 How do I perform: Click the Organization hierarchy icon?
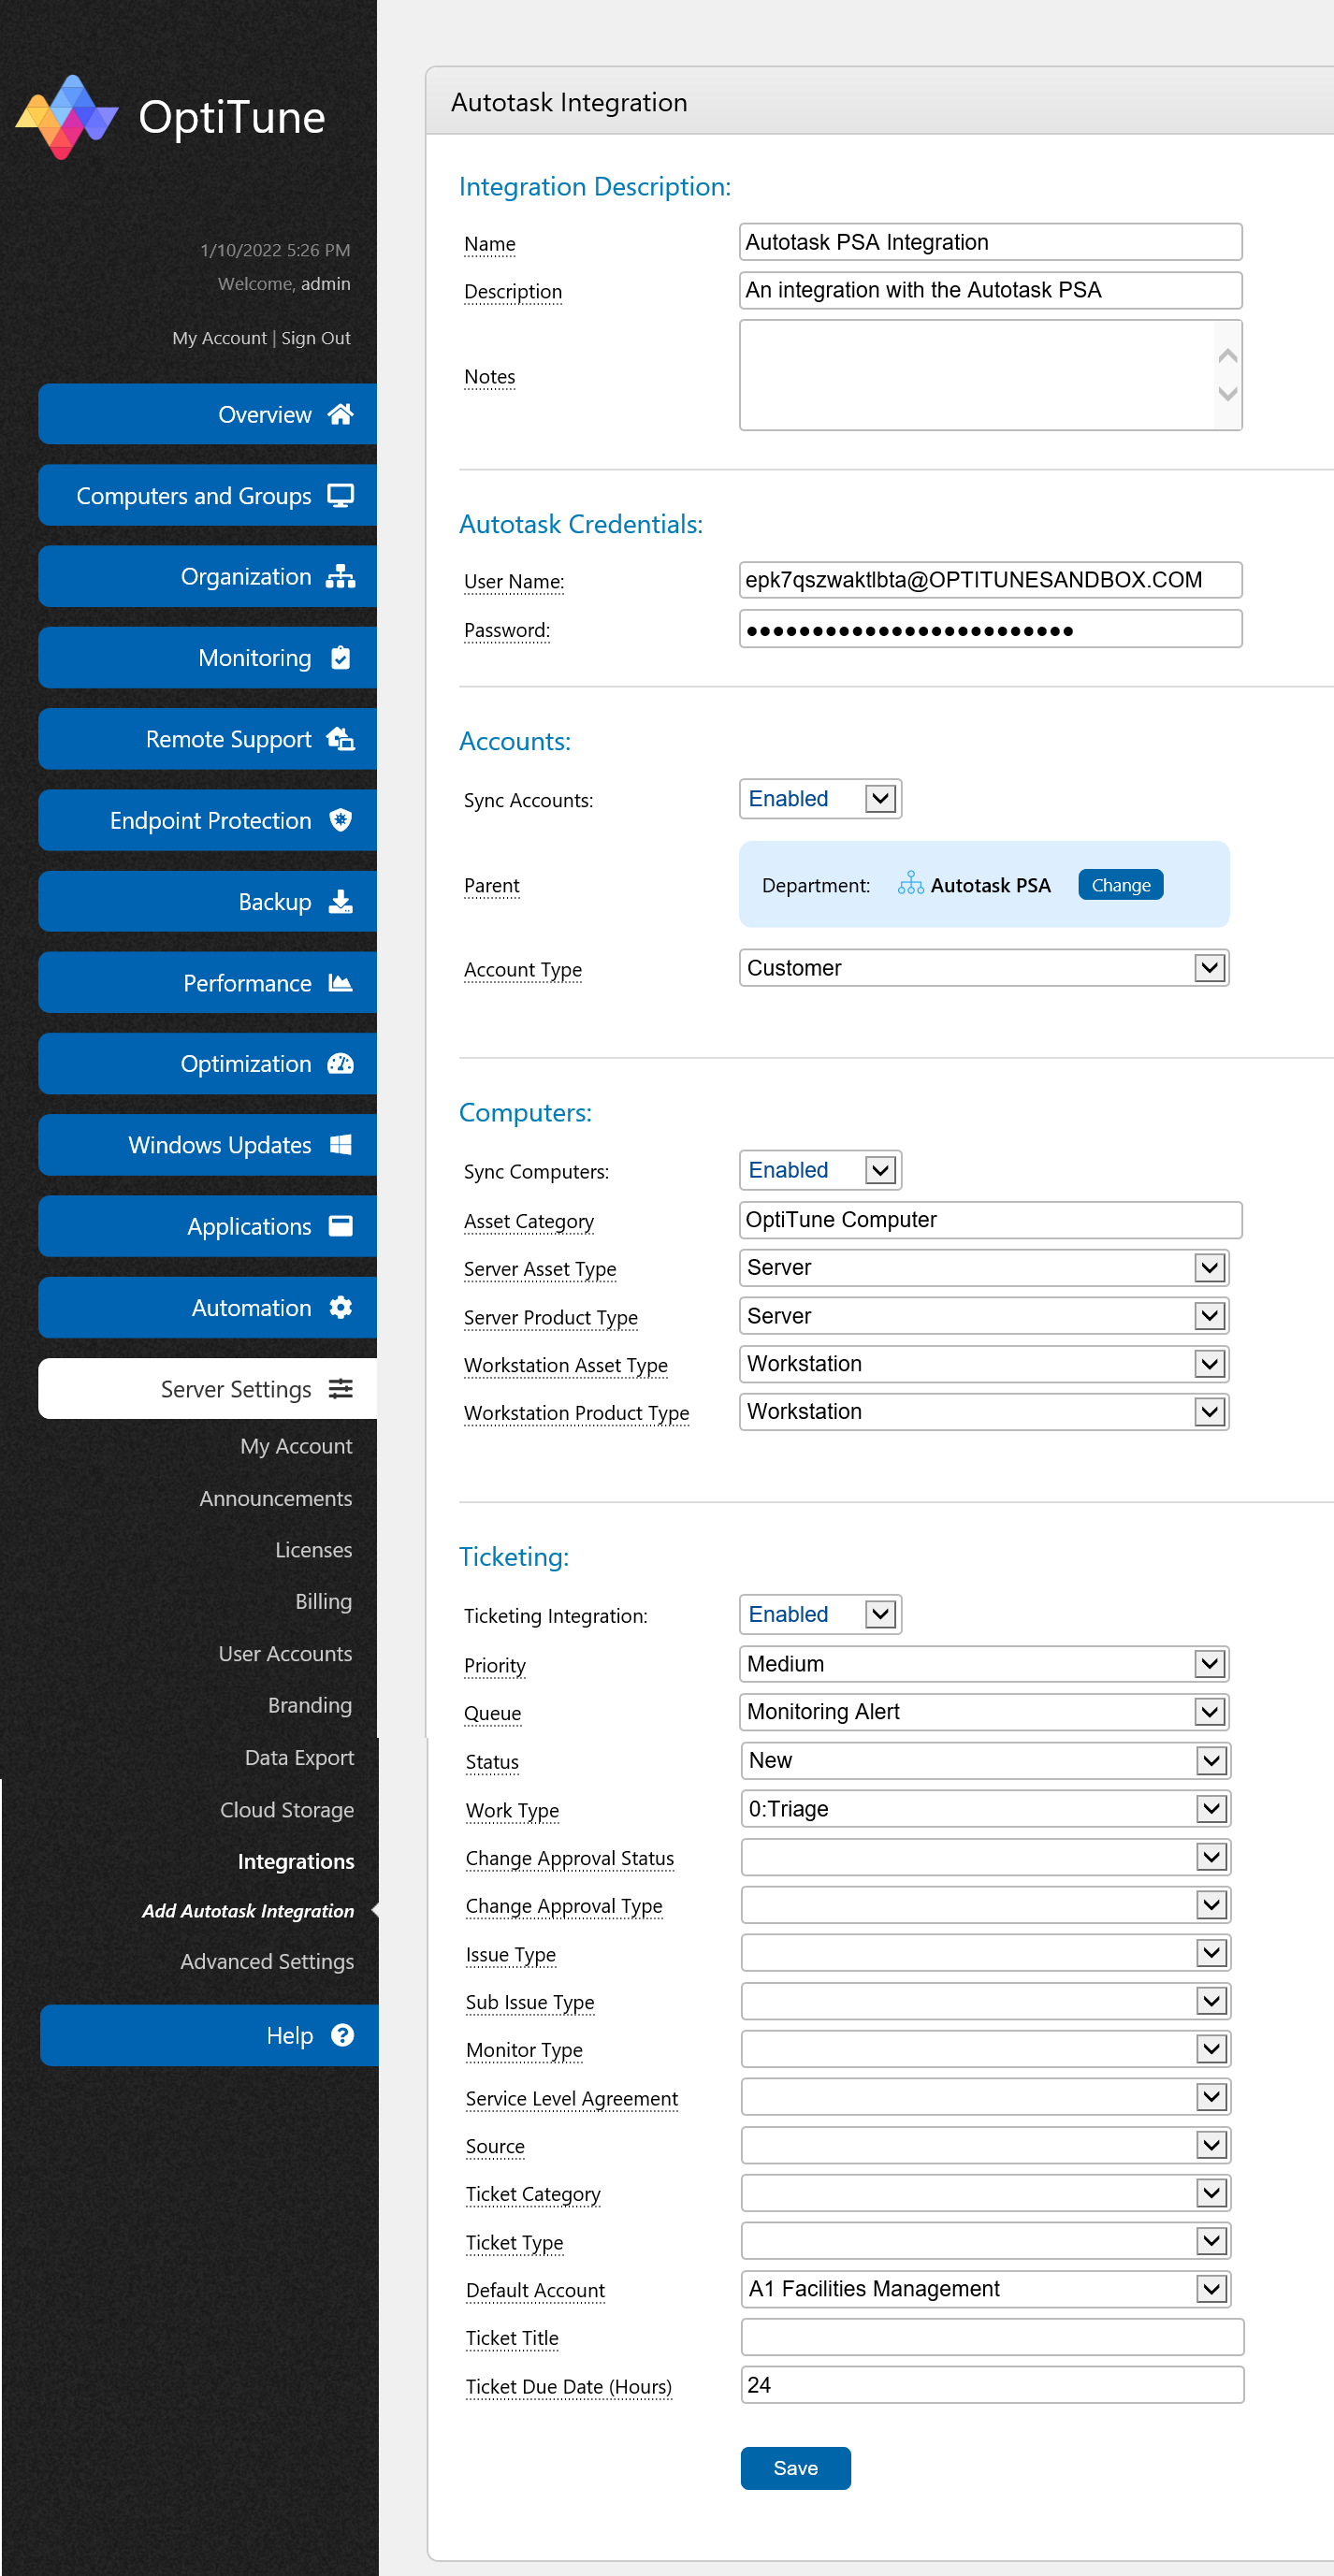[340, 576]
